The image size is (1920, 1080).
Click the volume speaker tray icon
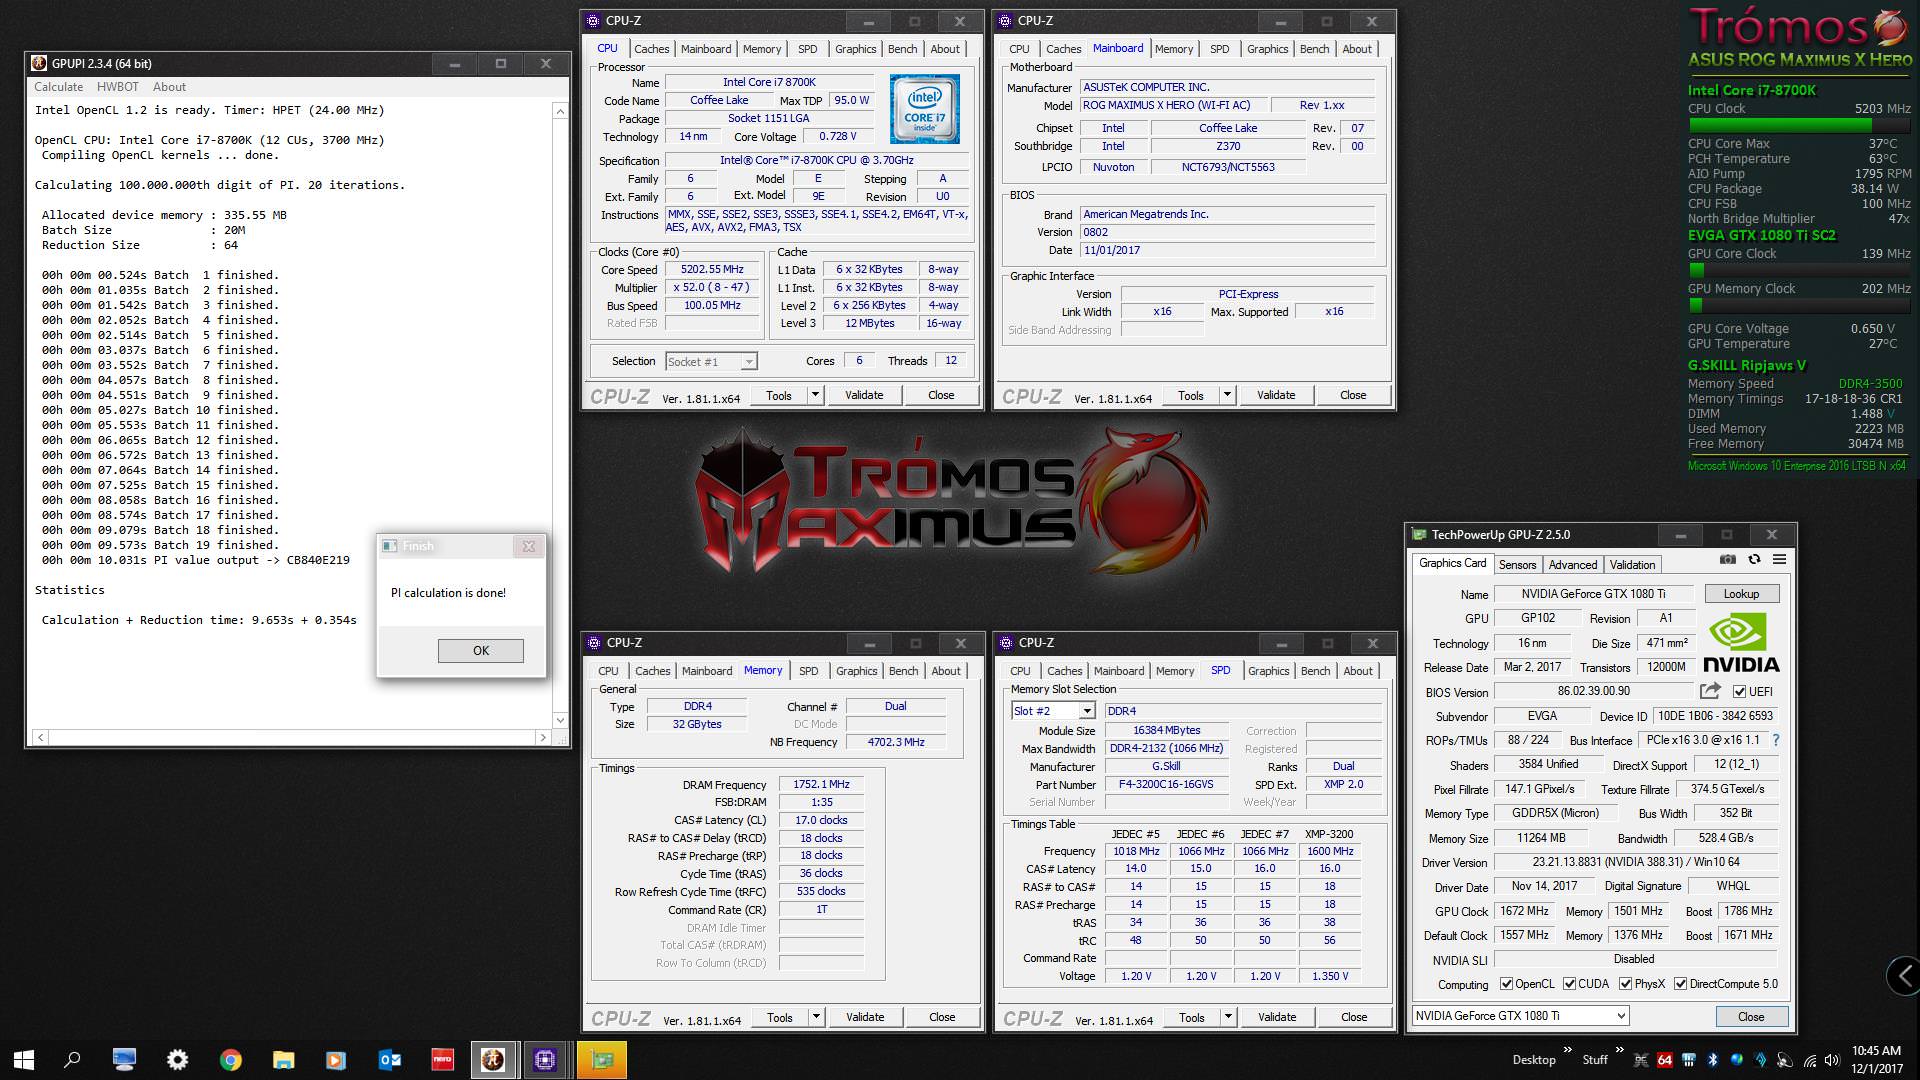pyautogui.click(x=1831, y=1060)
